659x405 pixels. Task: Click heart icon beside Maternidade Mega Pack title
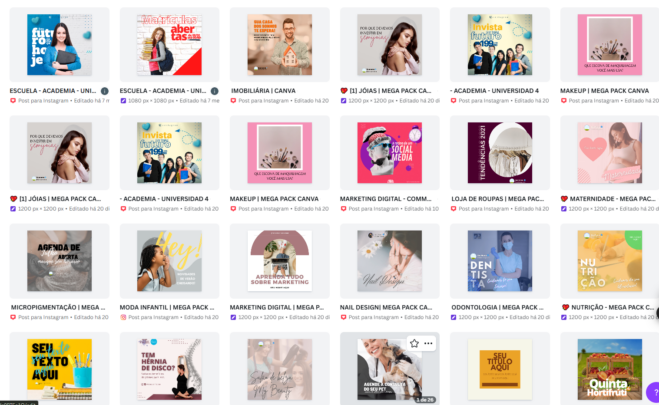(x=564, y=199)
